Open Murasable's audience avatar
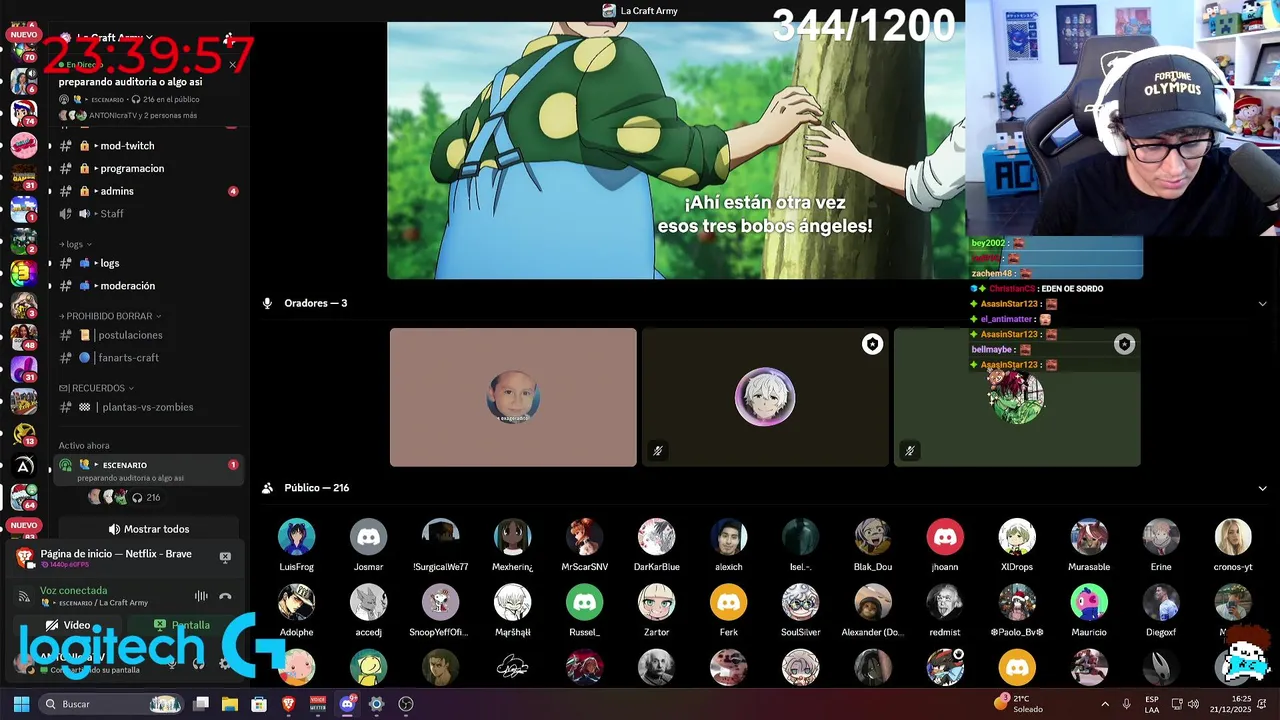Image resolution: width=1280 pixels, height=720 pixels. click(x=1088, y=537)
